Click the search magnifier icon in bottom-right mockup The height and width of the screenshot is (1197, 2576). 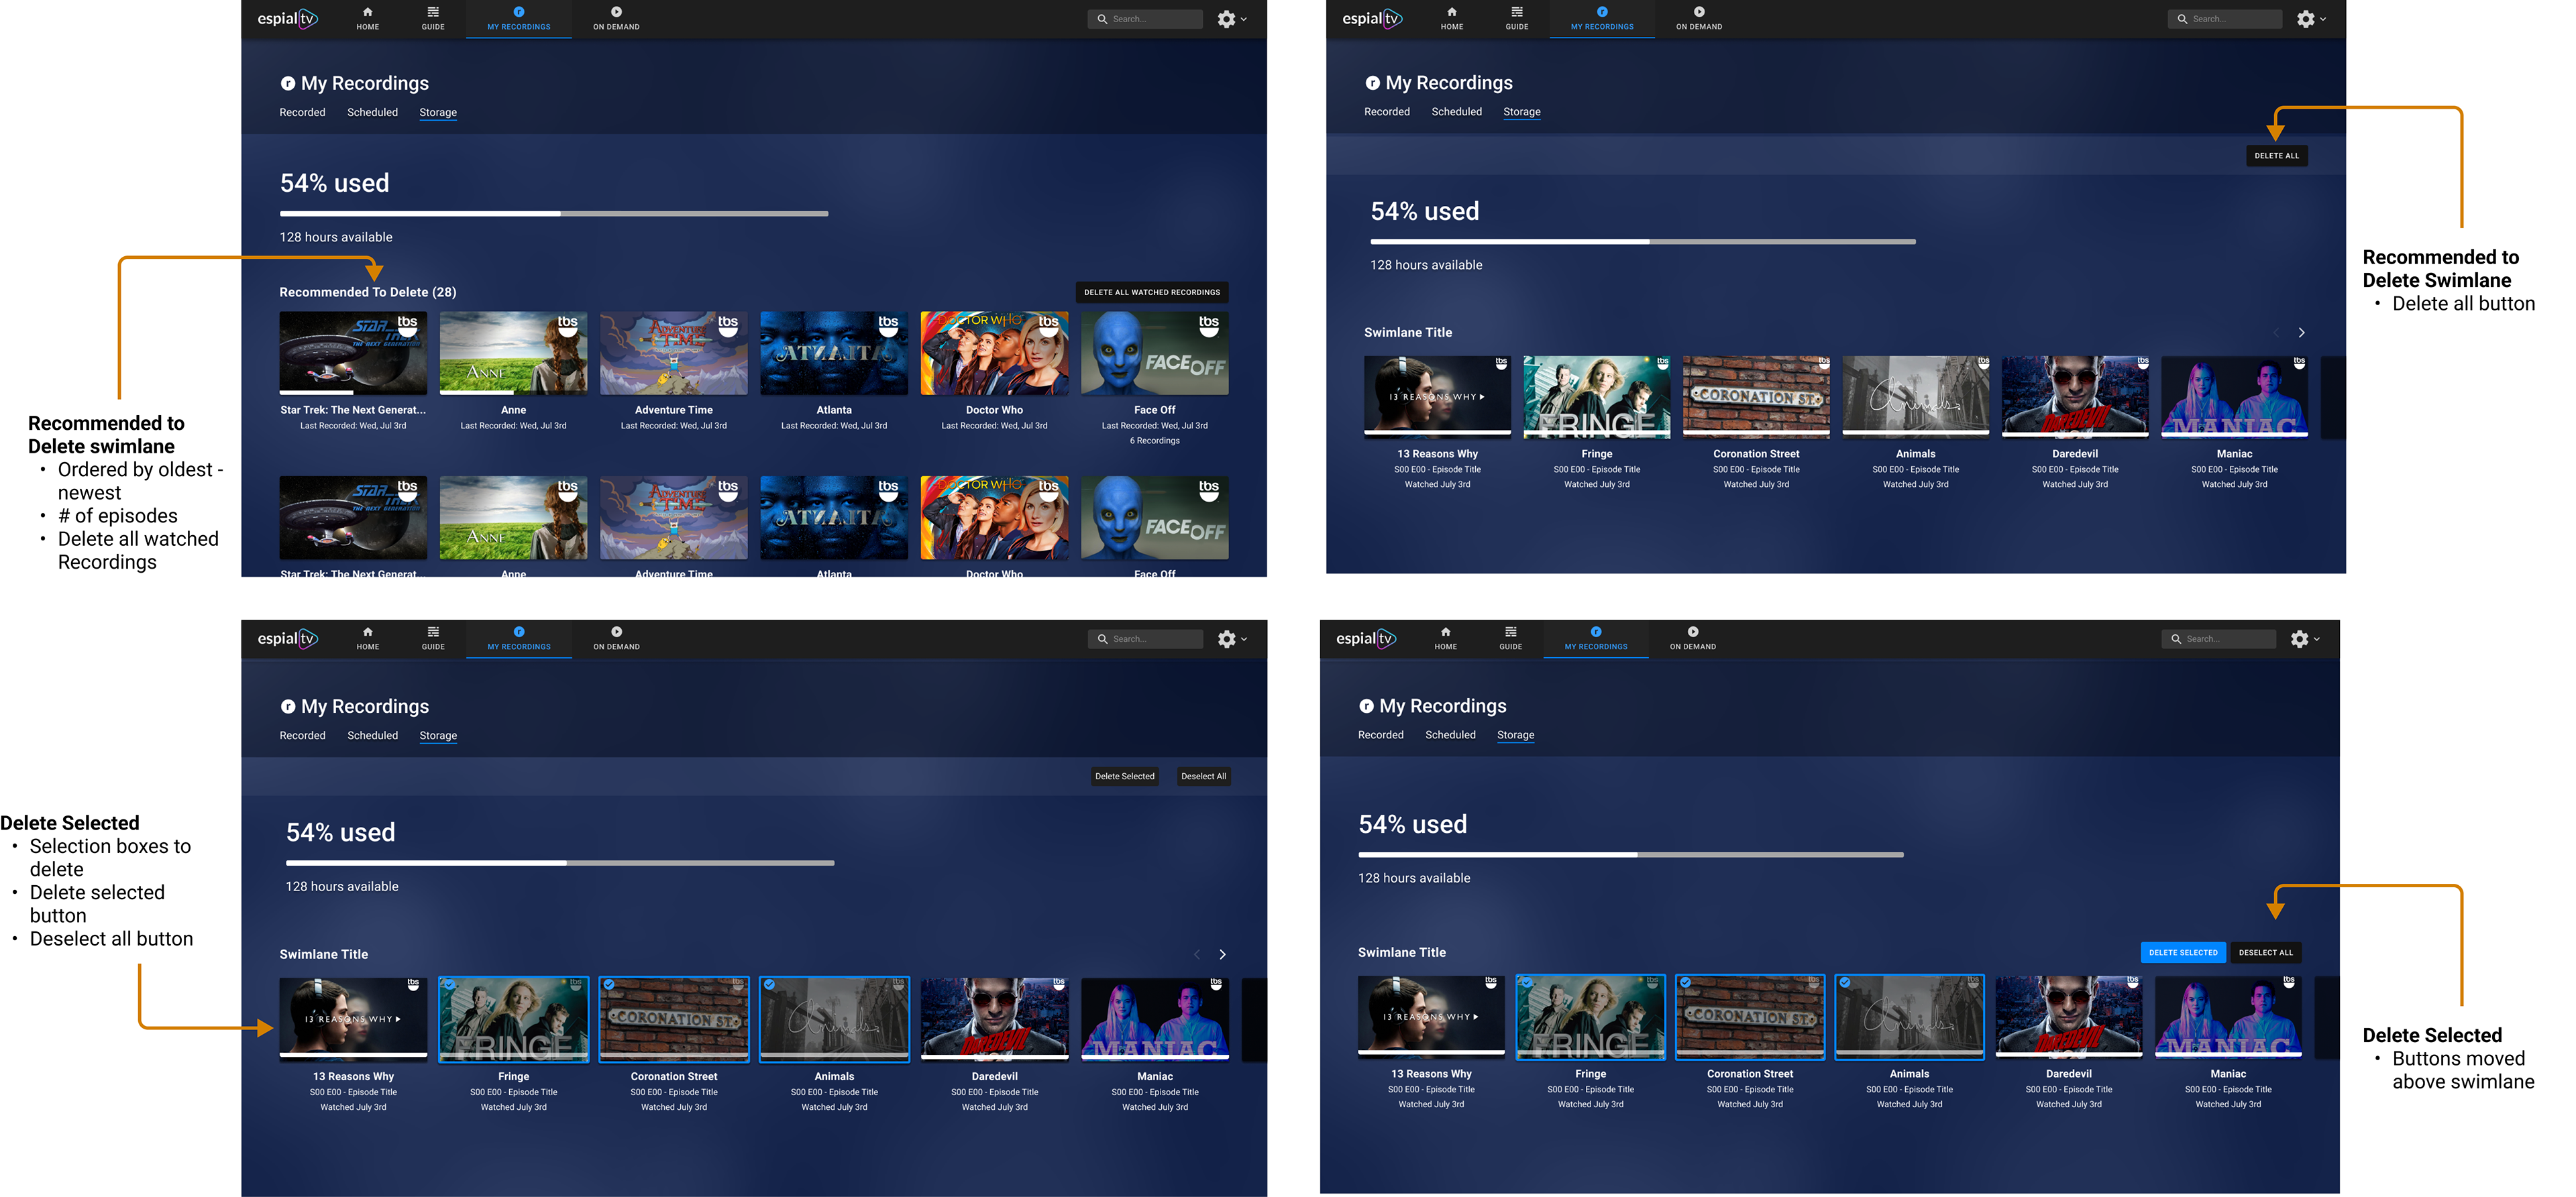[2176, 639]
